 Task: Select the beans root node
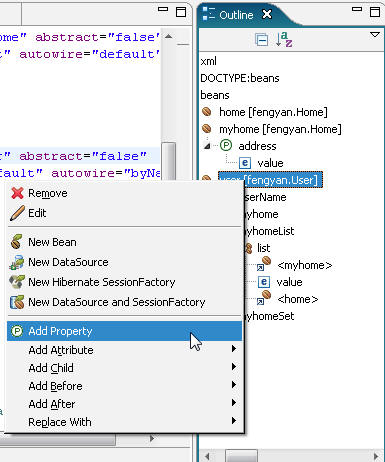(215, 95)
